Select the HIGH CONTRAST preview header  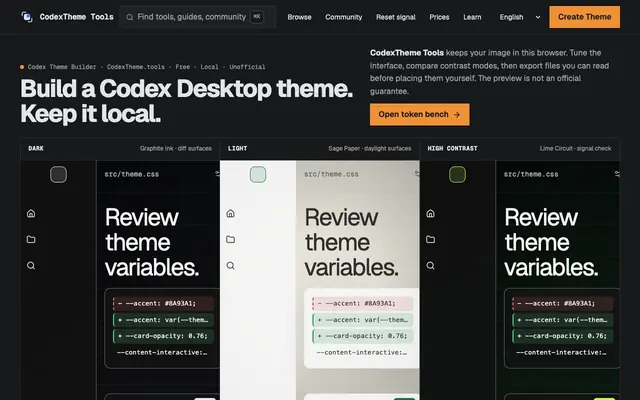click(520, 149)
